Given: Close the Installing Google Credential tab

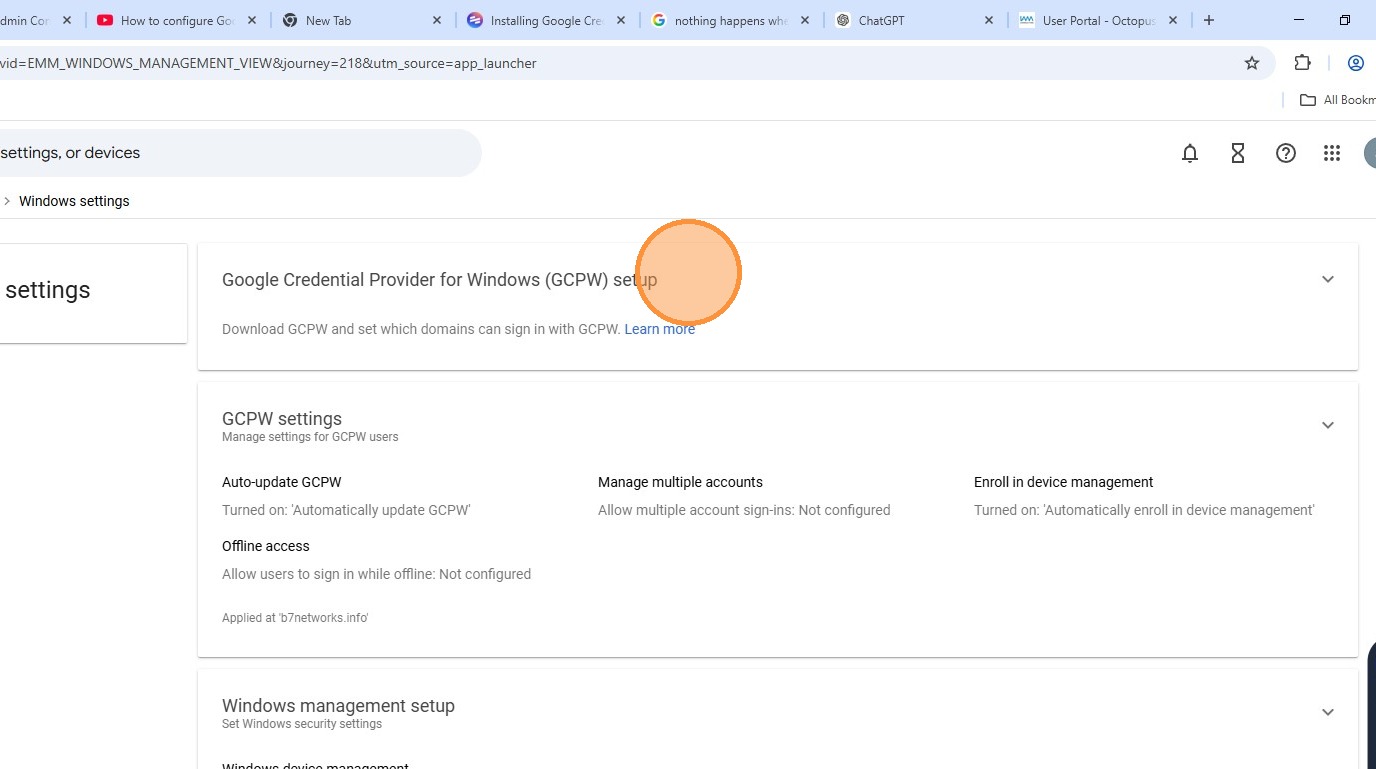Looking at the screenshot, I should click(621, 20).
